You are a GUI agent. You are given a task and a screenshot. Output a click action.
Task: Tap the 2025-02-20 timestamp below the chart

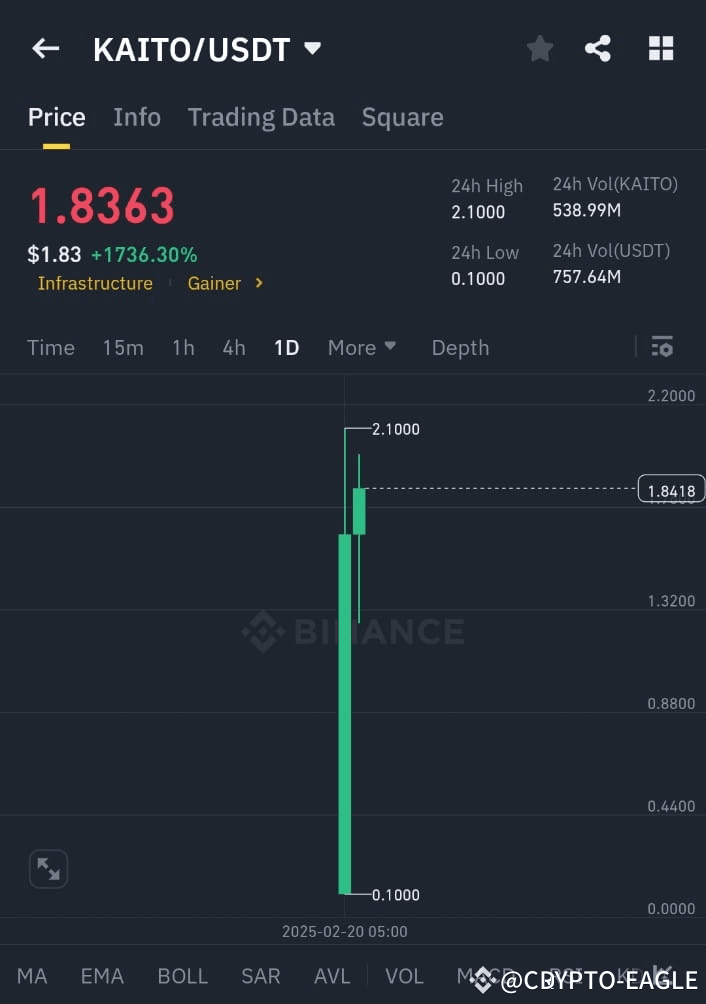click(x=345, y=931)
